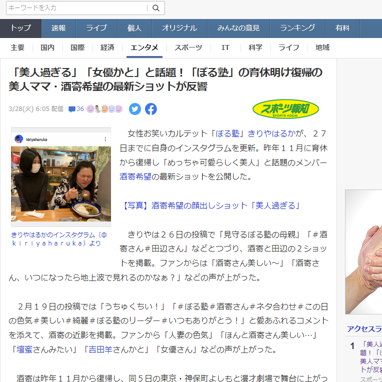Select the エンタメ category
Image resolution: width=382 pixels, height=382 pixels.
(x=144, y=48)
